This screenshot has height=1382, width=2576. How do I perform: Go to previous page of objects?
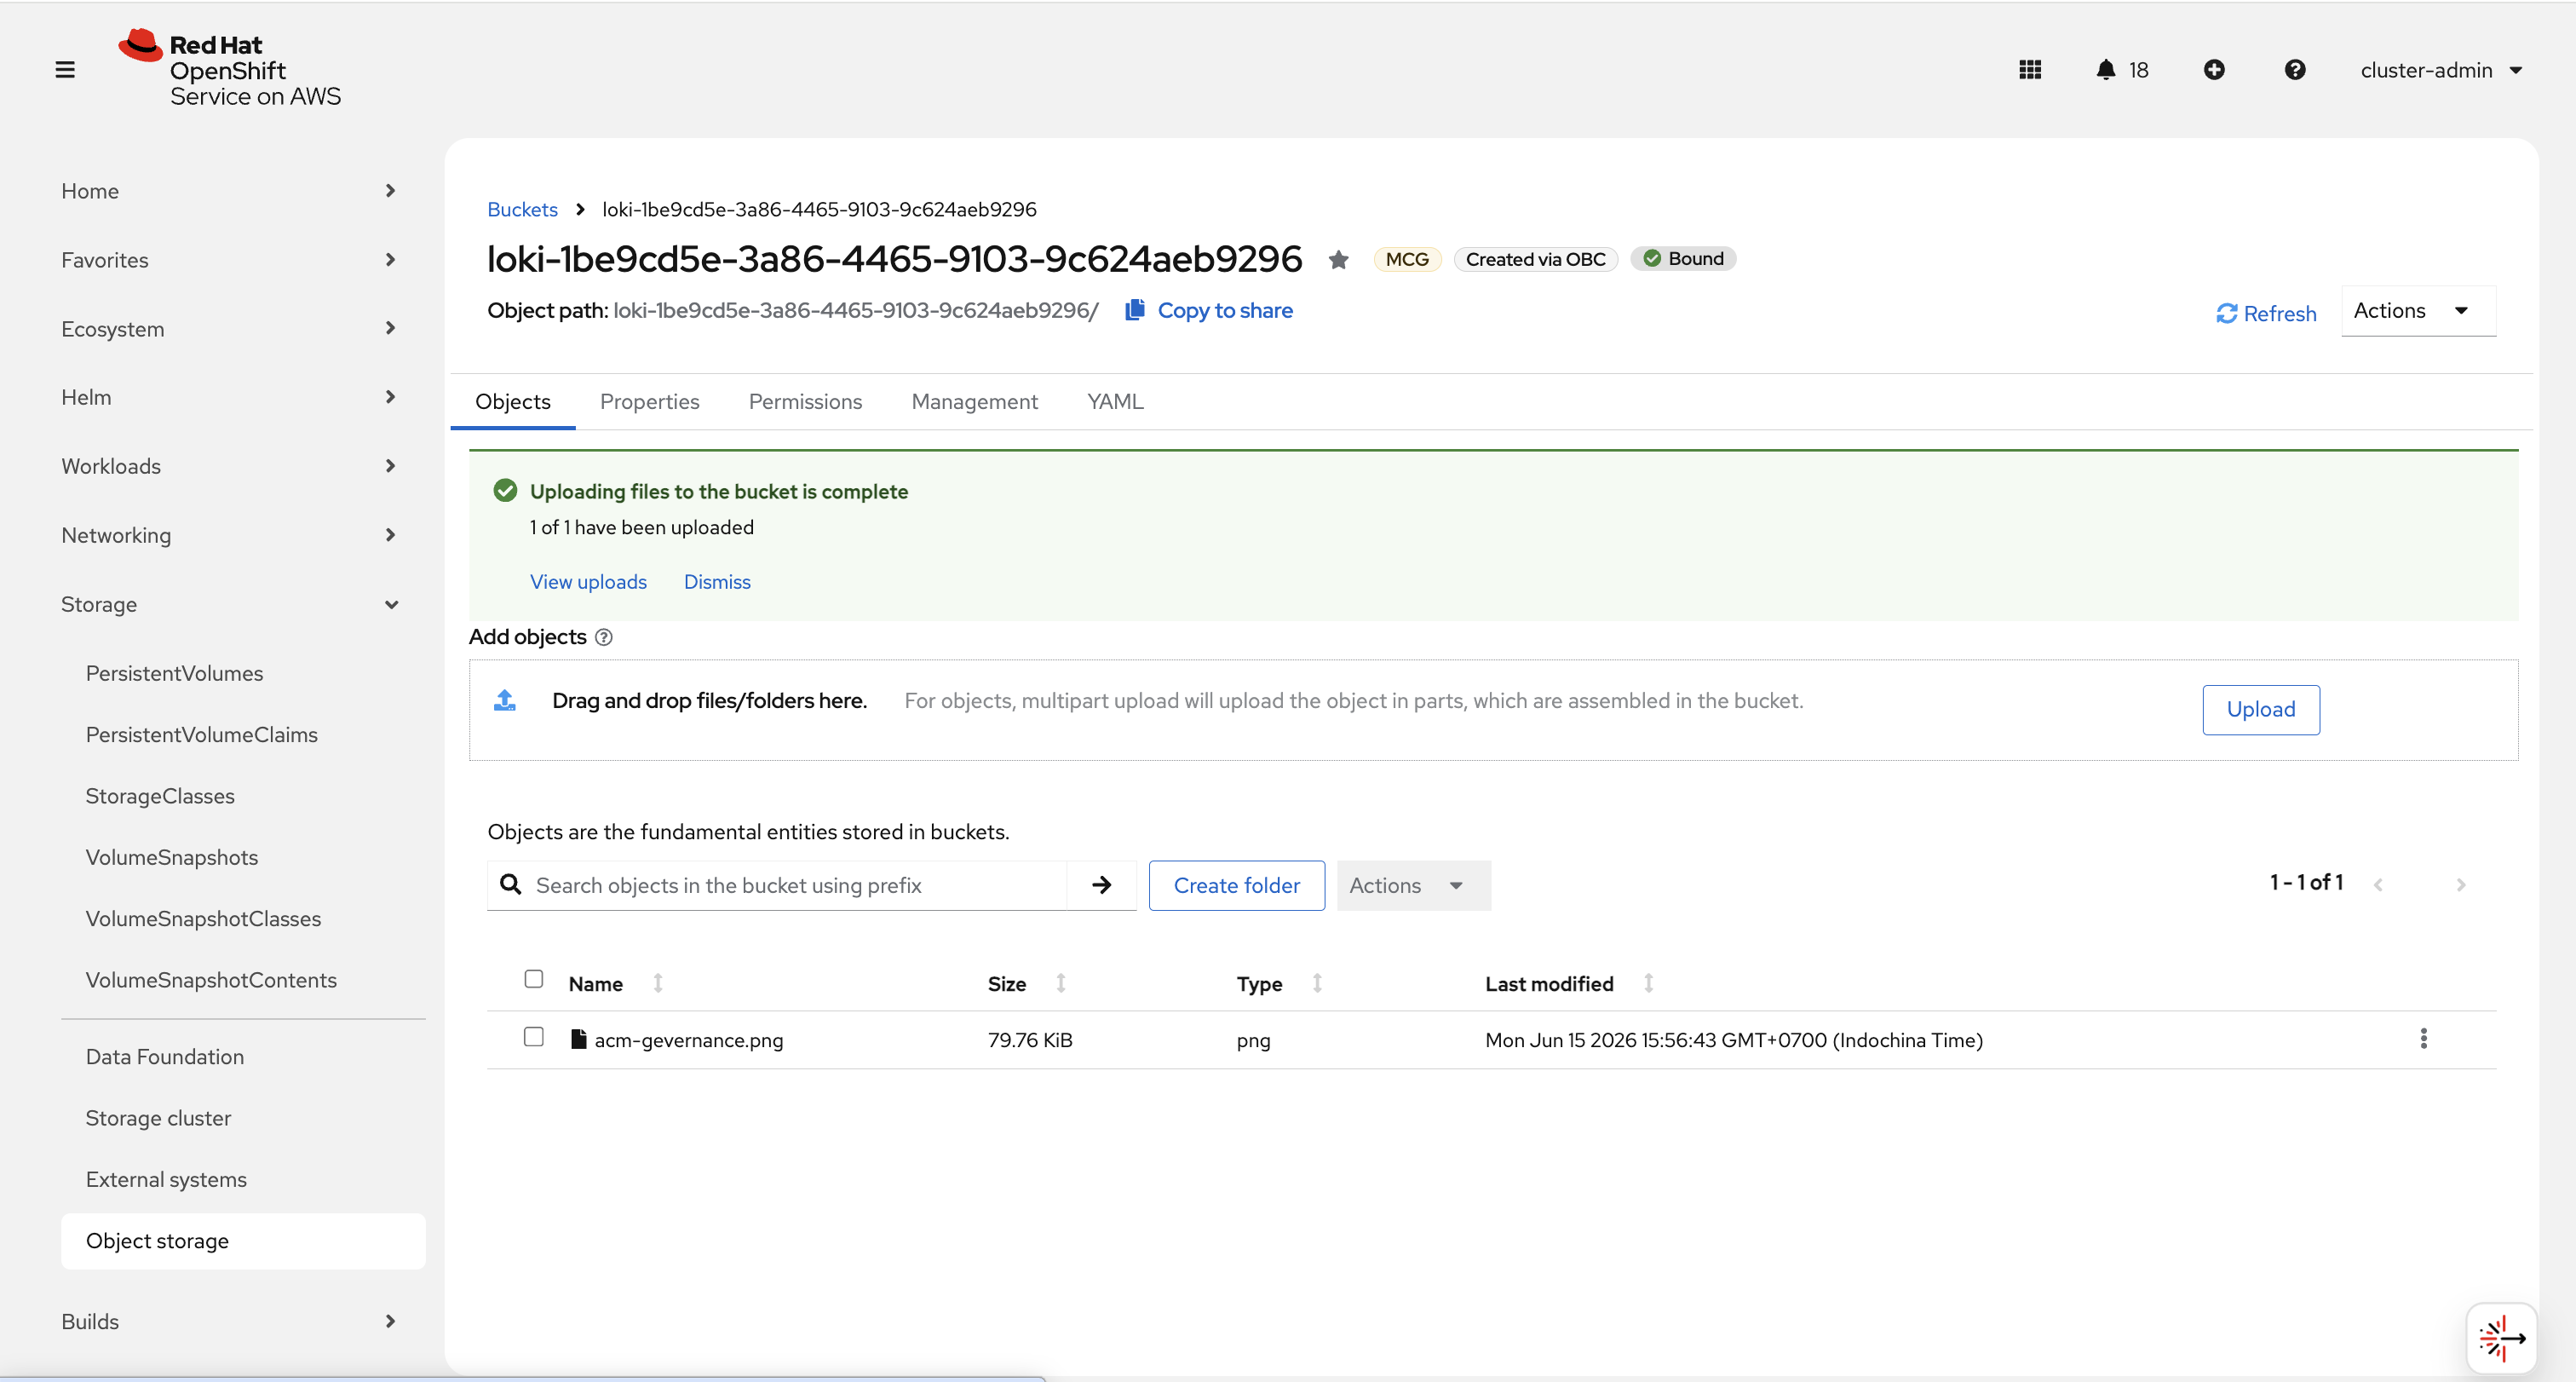click(2379, 885)
